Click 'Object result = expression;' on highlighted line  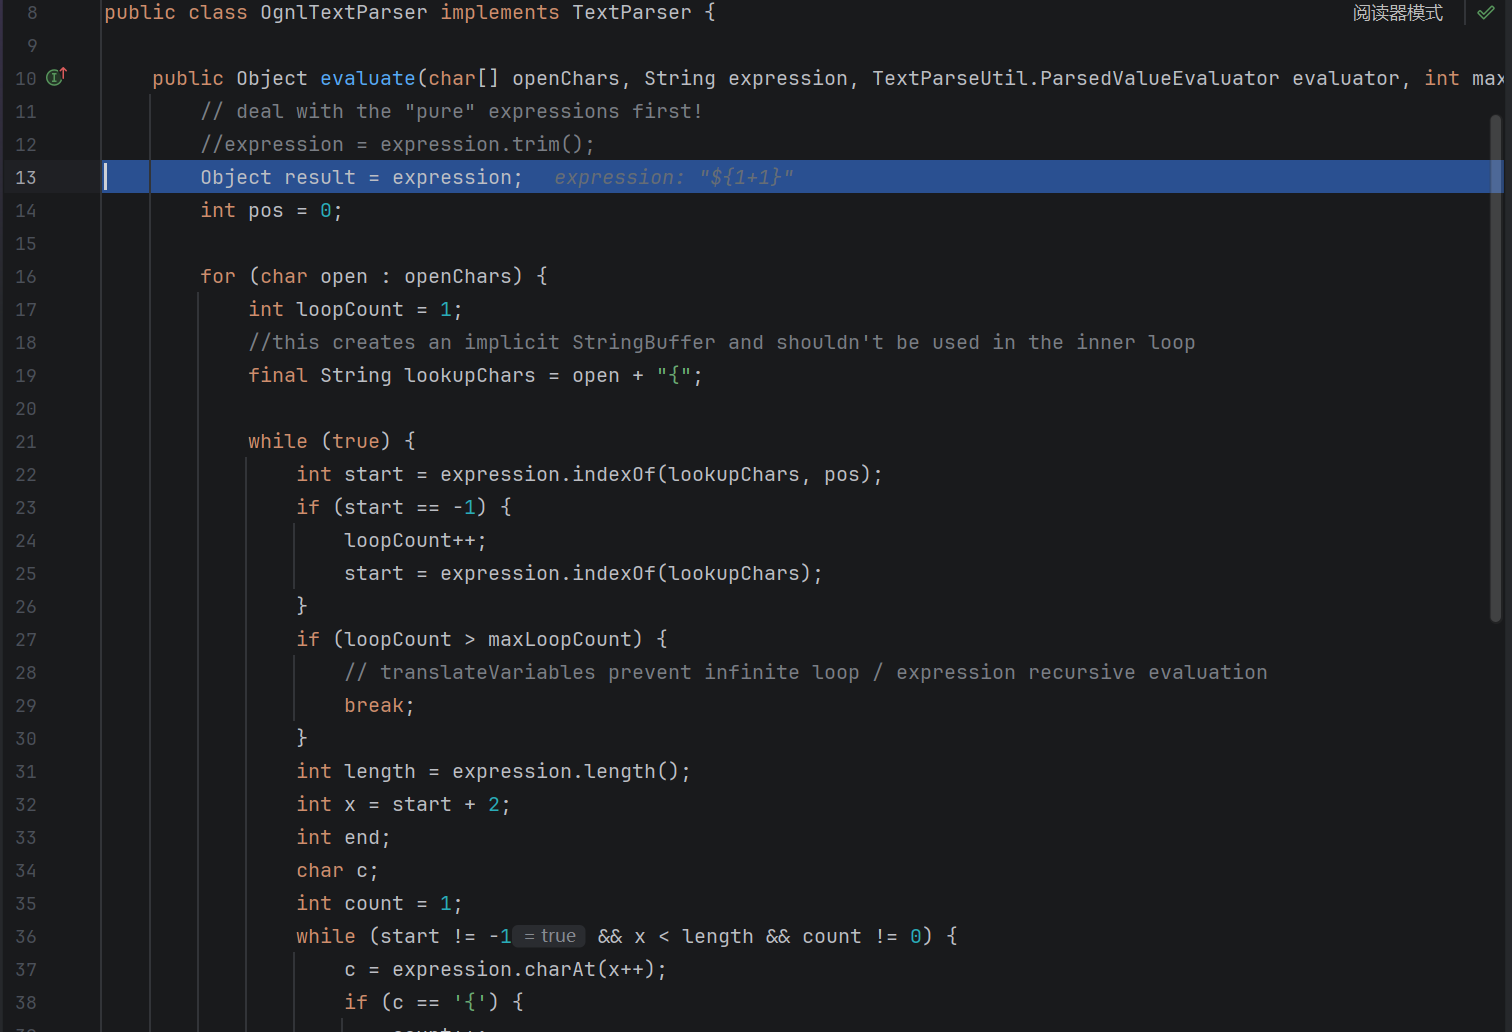point(361,177)
